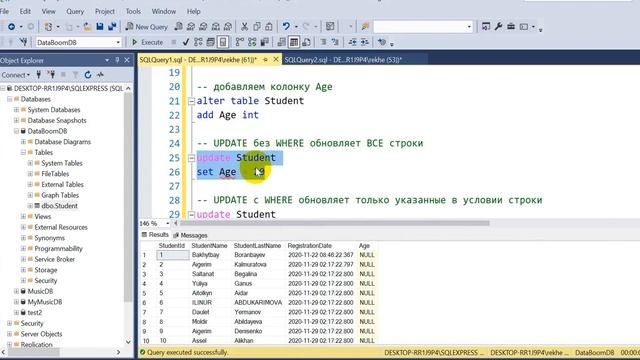The width and height of the screenshot is (640, 360).
Task: Pin the Object Explorer panel
Action: [x=117, y=60]
